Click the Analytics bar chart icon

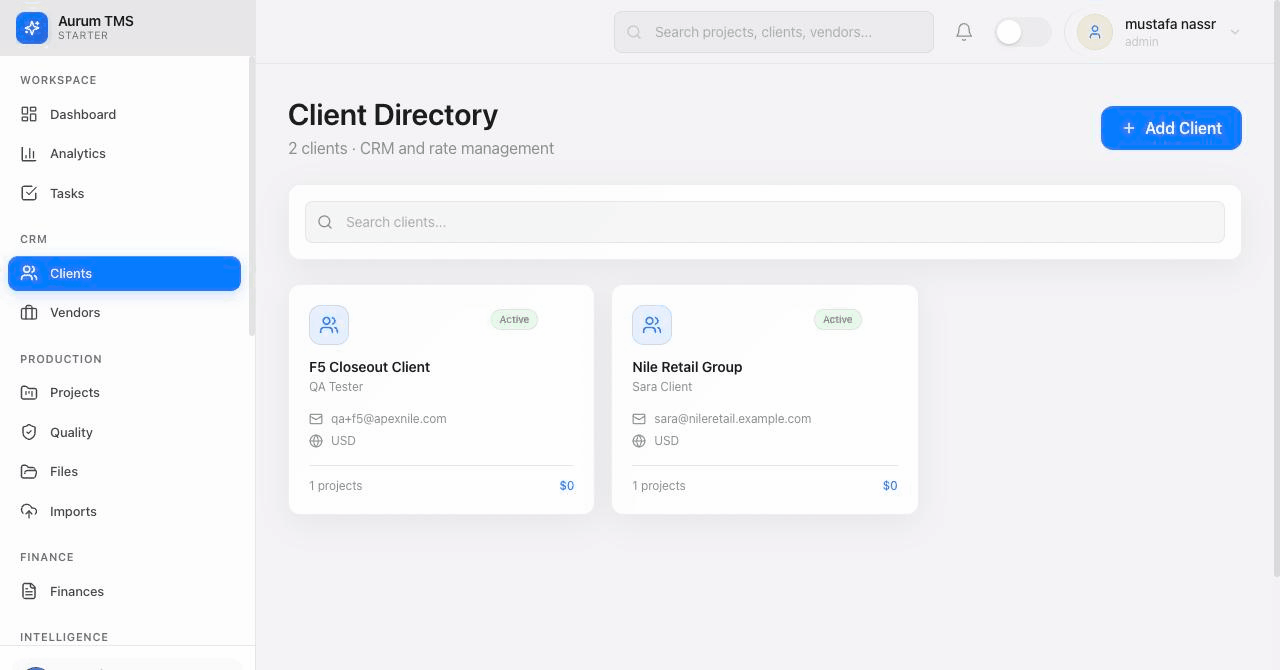[29, 153]
